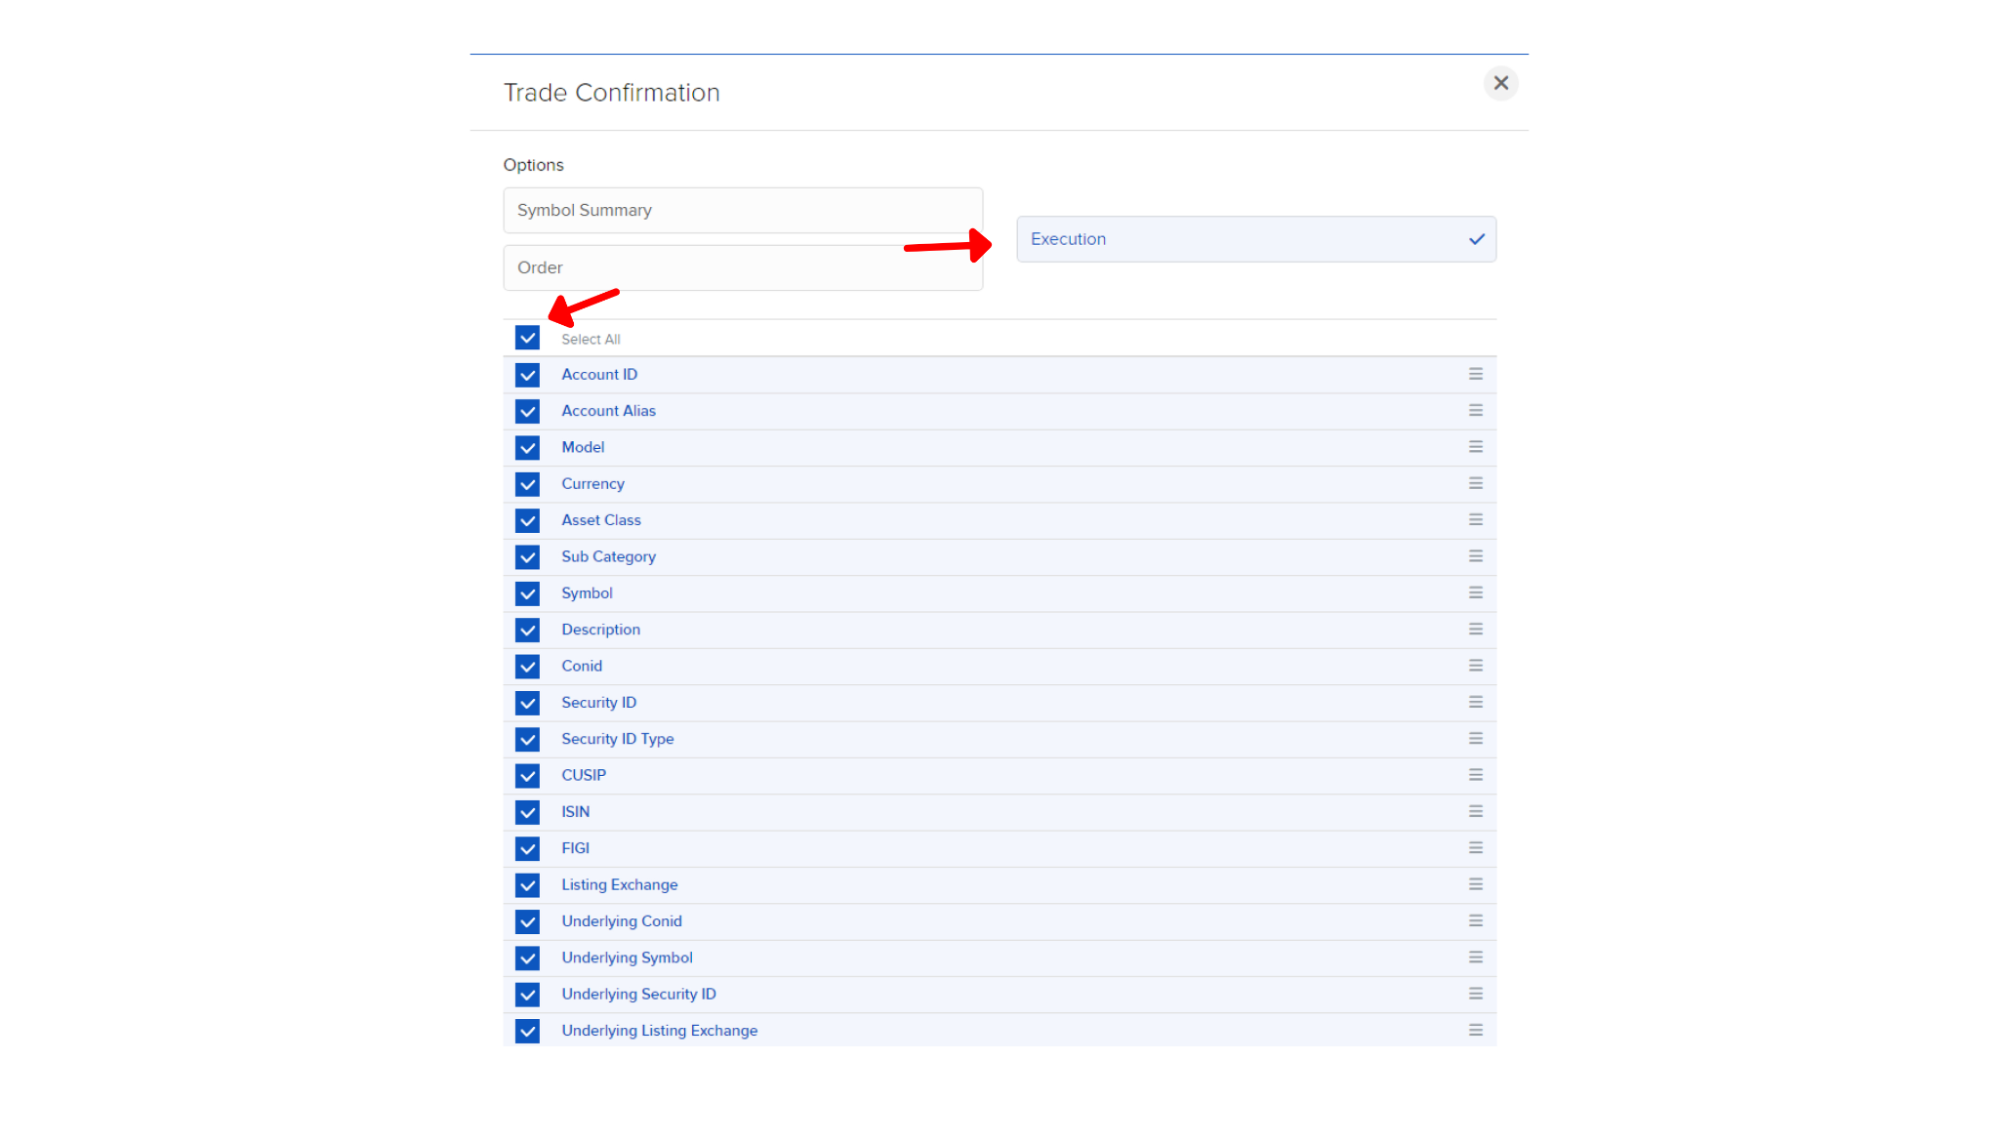The height and width of the screenshot is (1125, 1999).
Task: Click the reorder handle beside Currency
Action: [x=1475, y=483]
